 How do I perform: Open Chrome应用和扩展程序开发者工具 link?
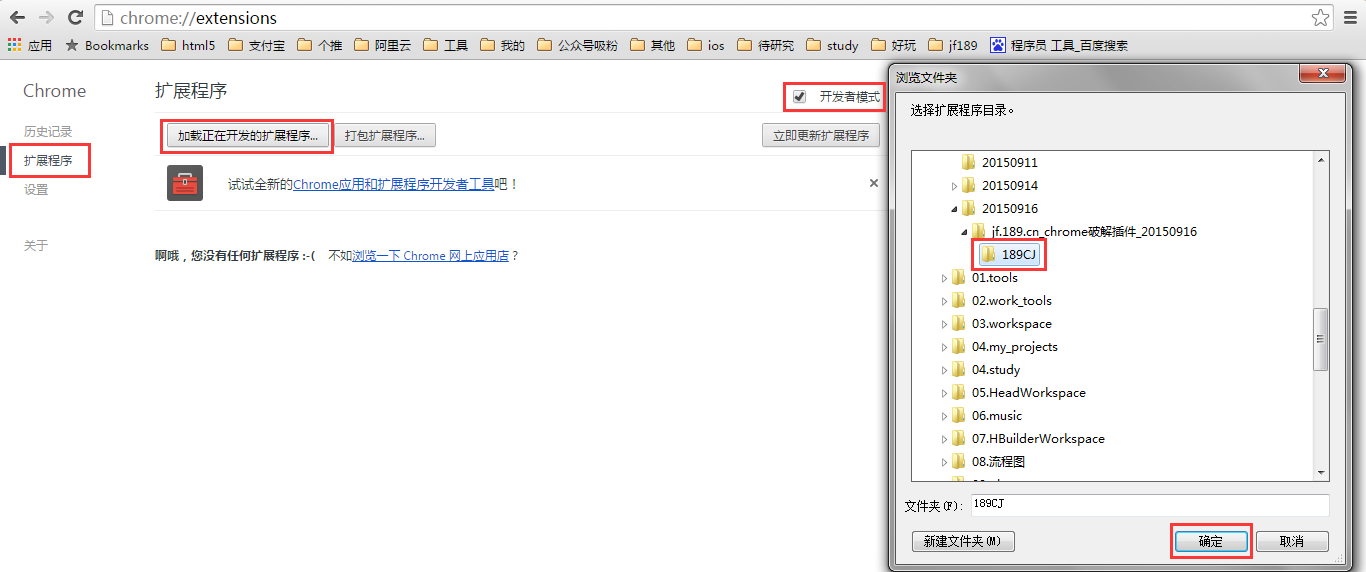pyautogui.click(x=394, y=184)
